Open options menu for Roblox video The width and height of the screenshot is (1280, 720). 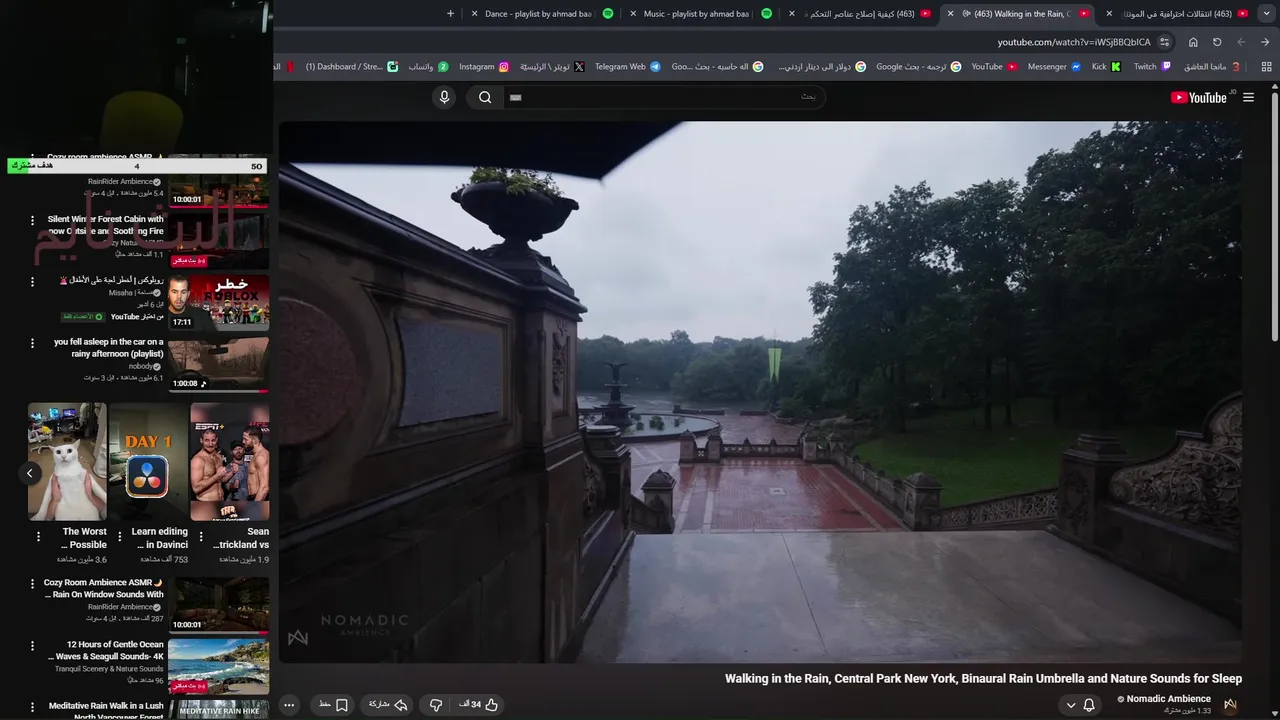point(32,282)
